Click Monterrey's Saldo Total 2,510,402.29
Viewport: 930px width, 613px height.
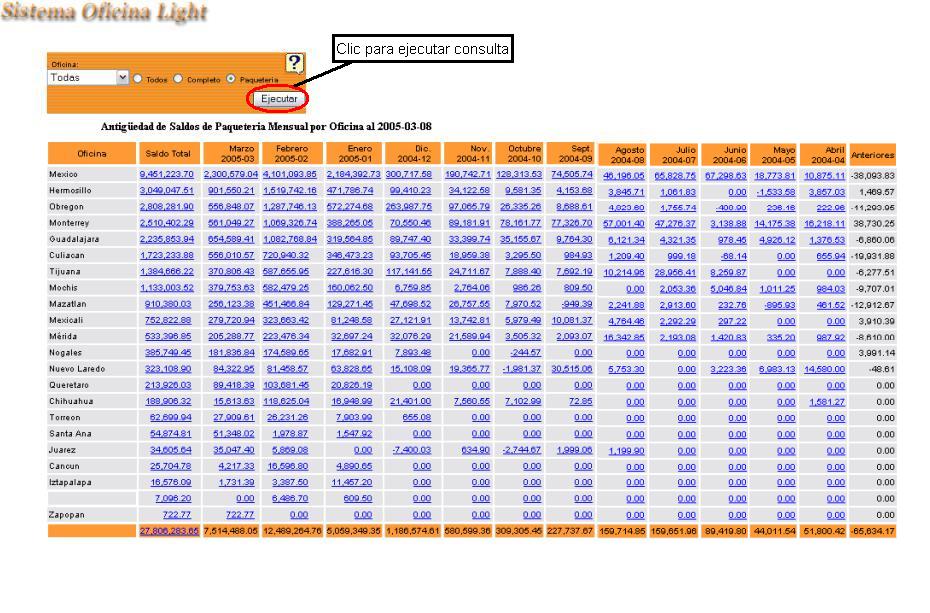click(167, 223)
